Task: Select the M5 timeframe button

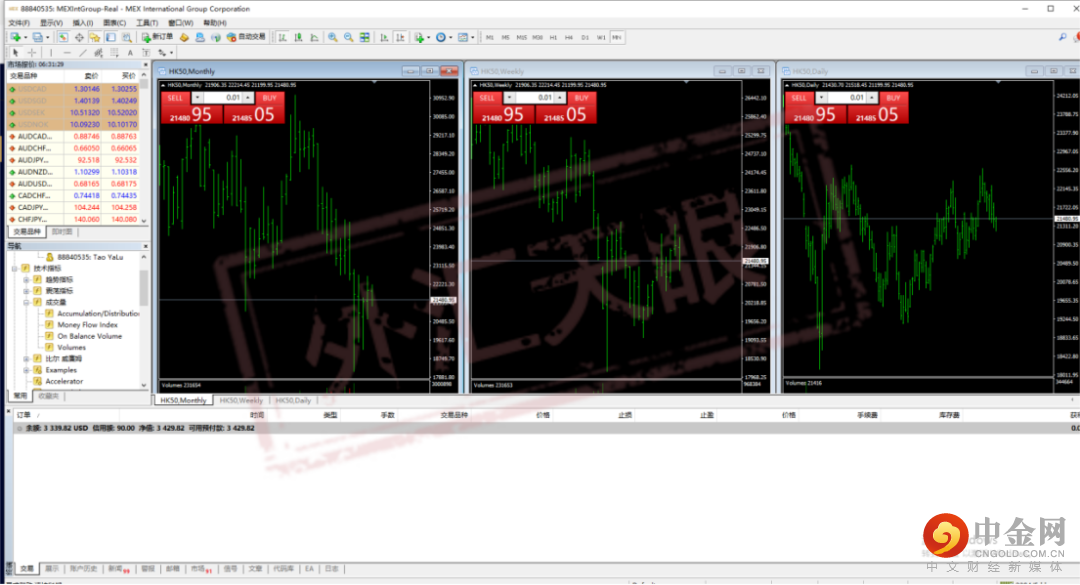Action: tap(506, 37)
